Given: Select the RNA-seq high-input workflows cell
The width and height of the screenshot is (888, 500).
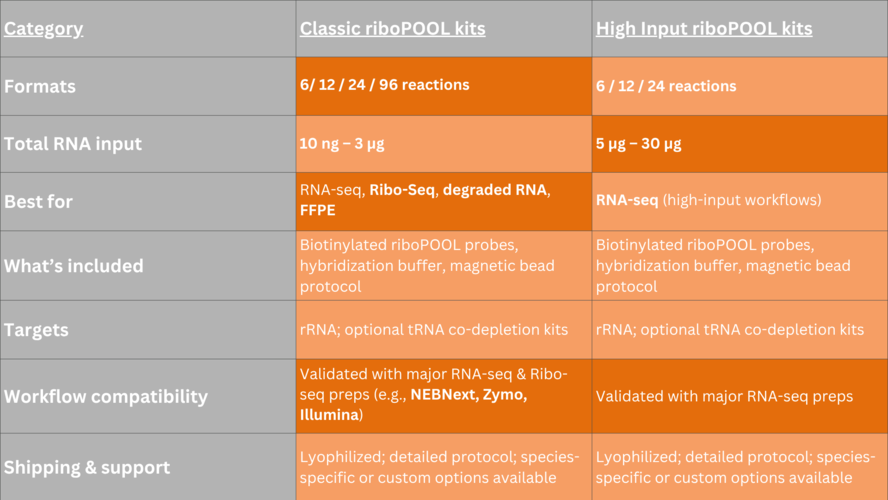Looking at the screenshot, I should (x=740, y=202).
